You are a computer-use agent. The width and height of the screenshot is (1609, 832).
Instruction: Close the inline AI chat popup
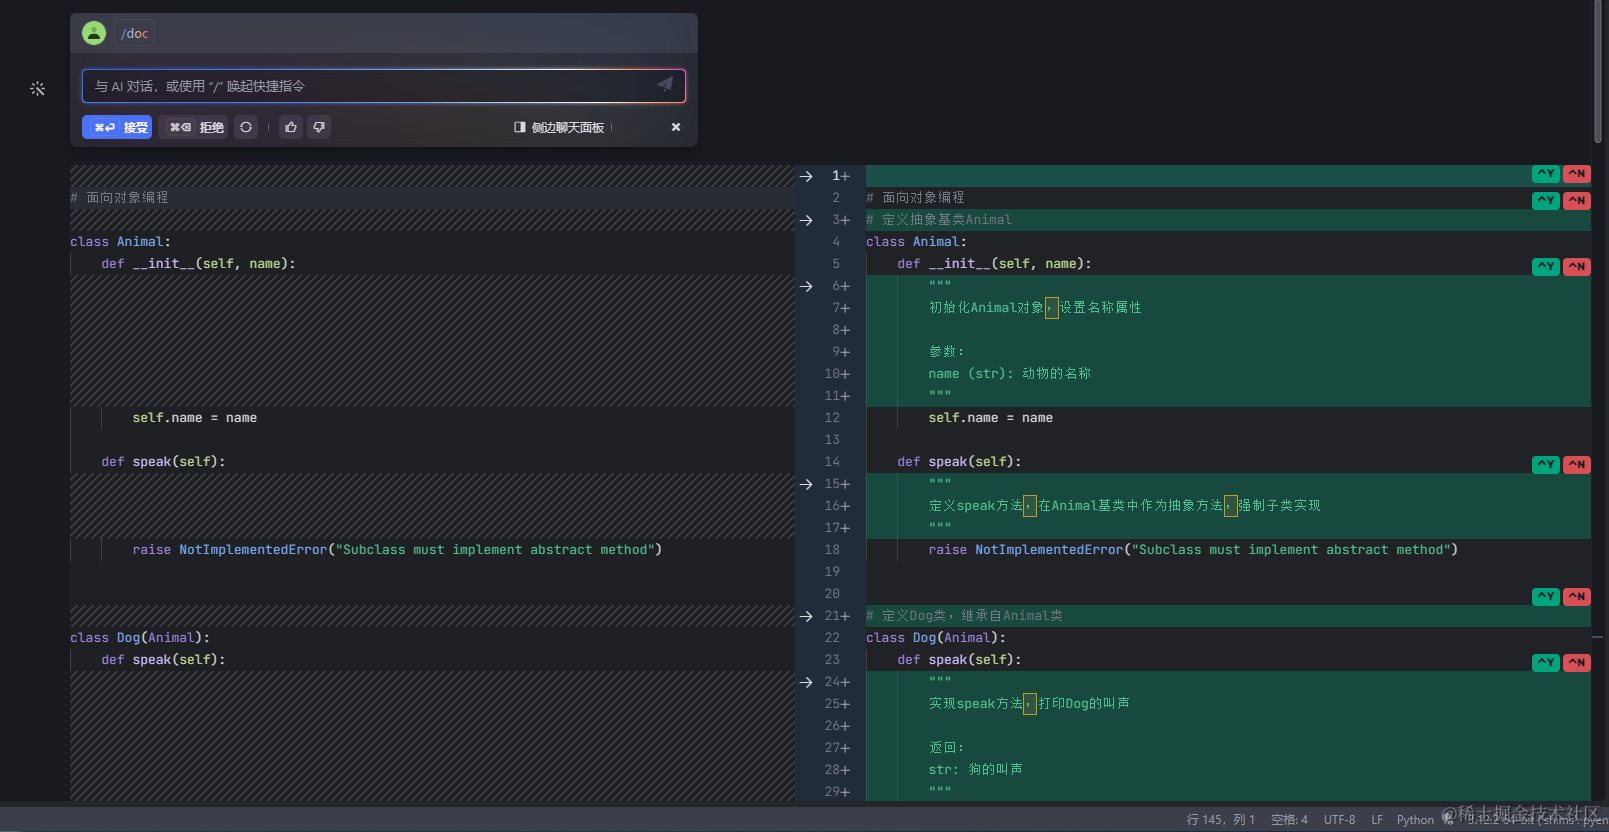[676, 127]
